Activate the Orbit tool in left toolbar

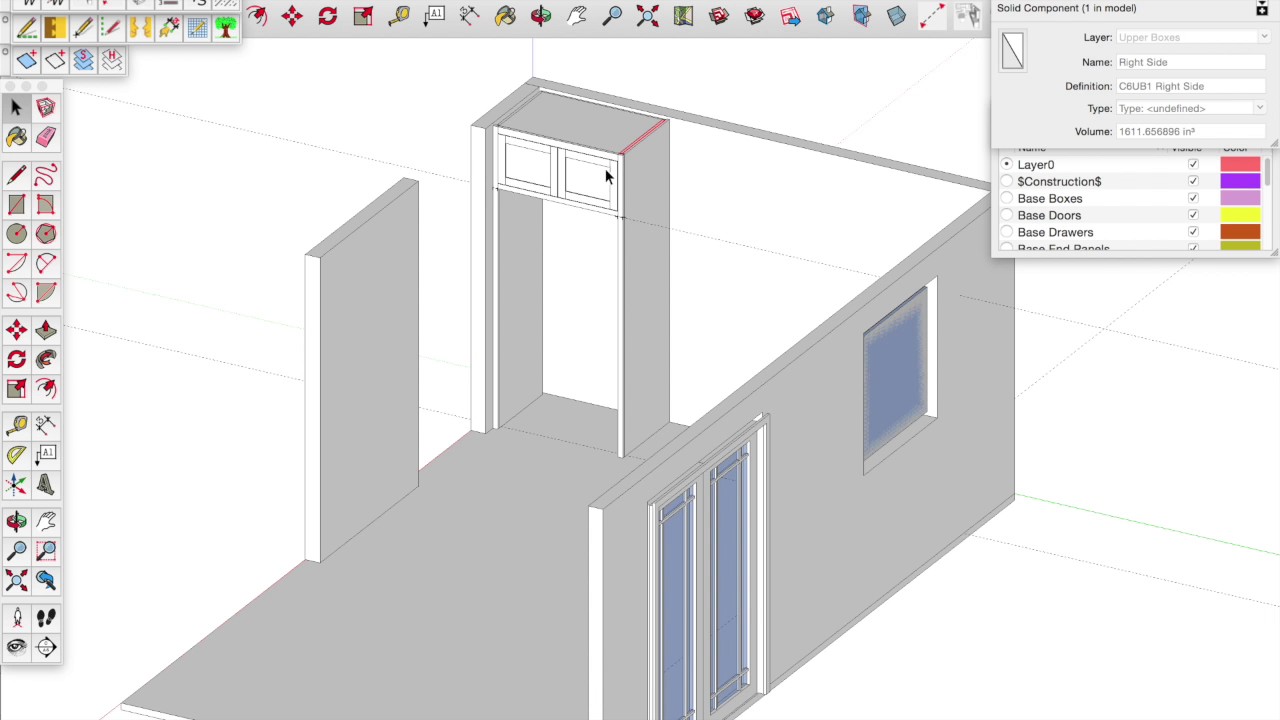click(16, 522)
